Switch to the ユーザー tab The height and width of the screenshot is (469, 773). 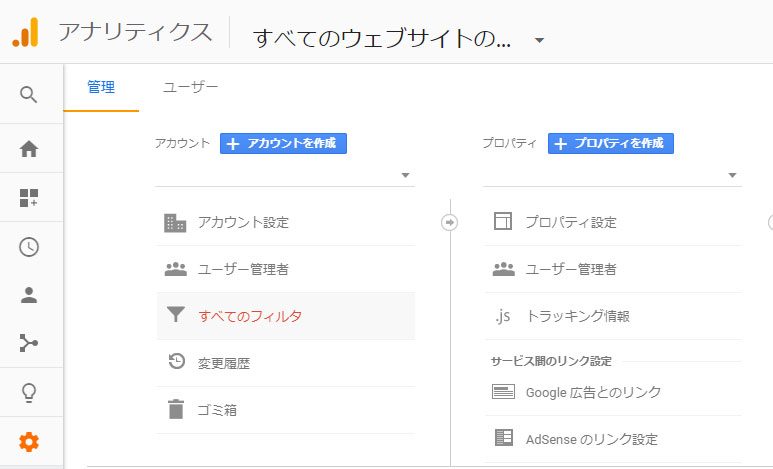click(190, 87)
